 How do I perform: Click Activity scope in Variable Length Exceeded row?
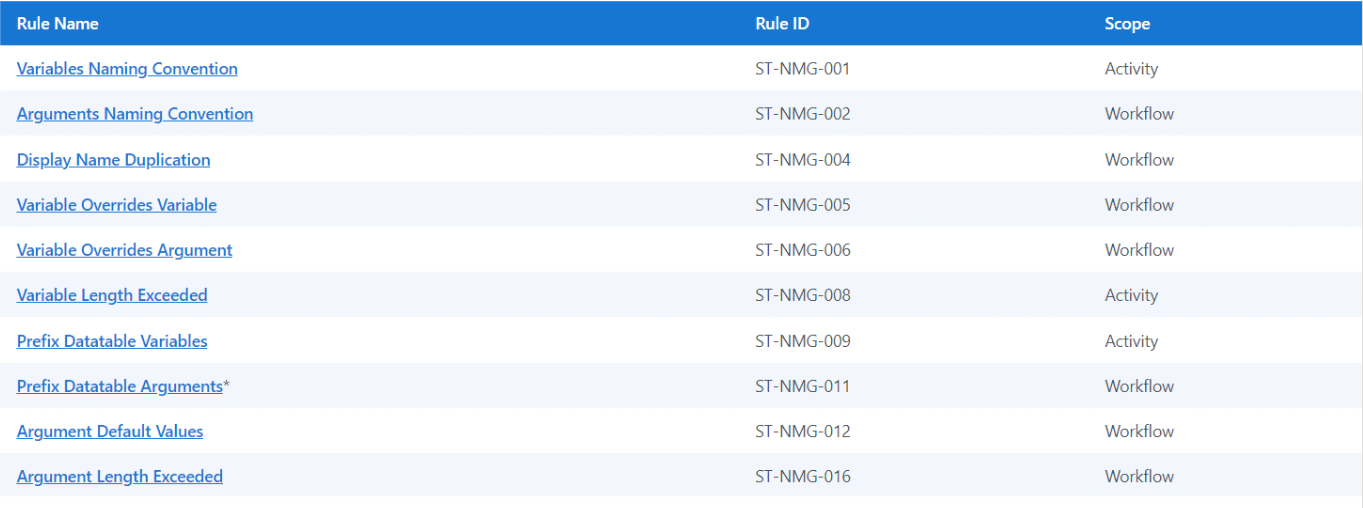click(x=1131, y=295)
